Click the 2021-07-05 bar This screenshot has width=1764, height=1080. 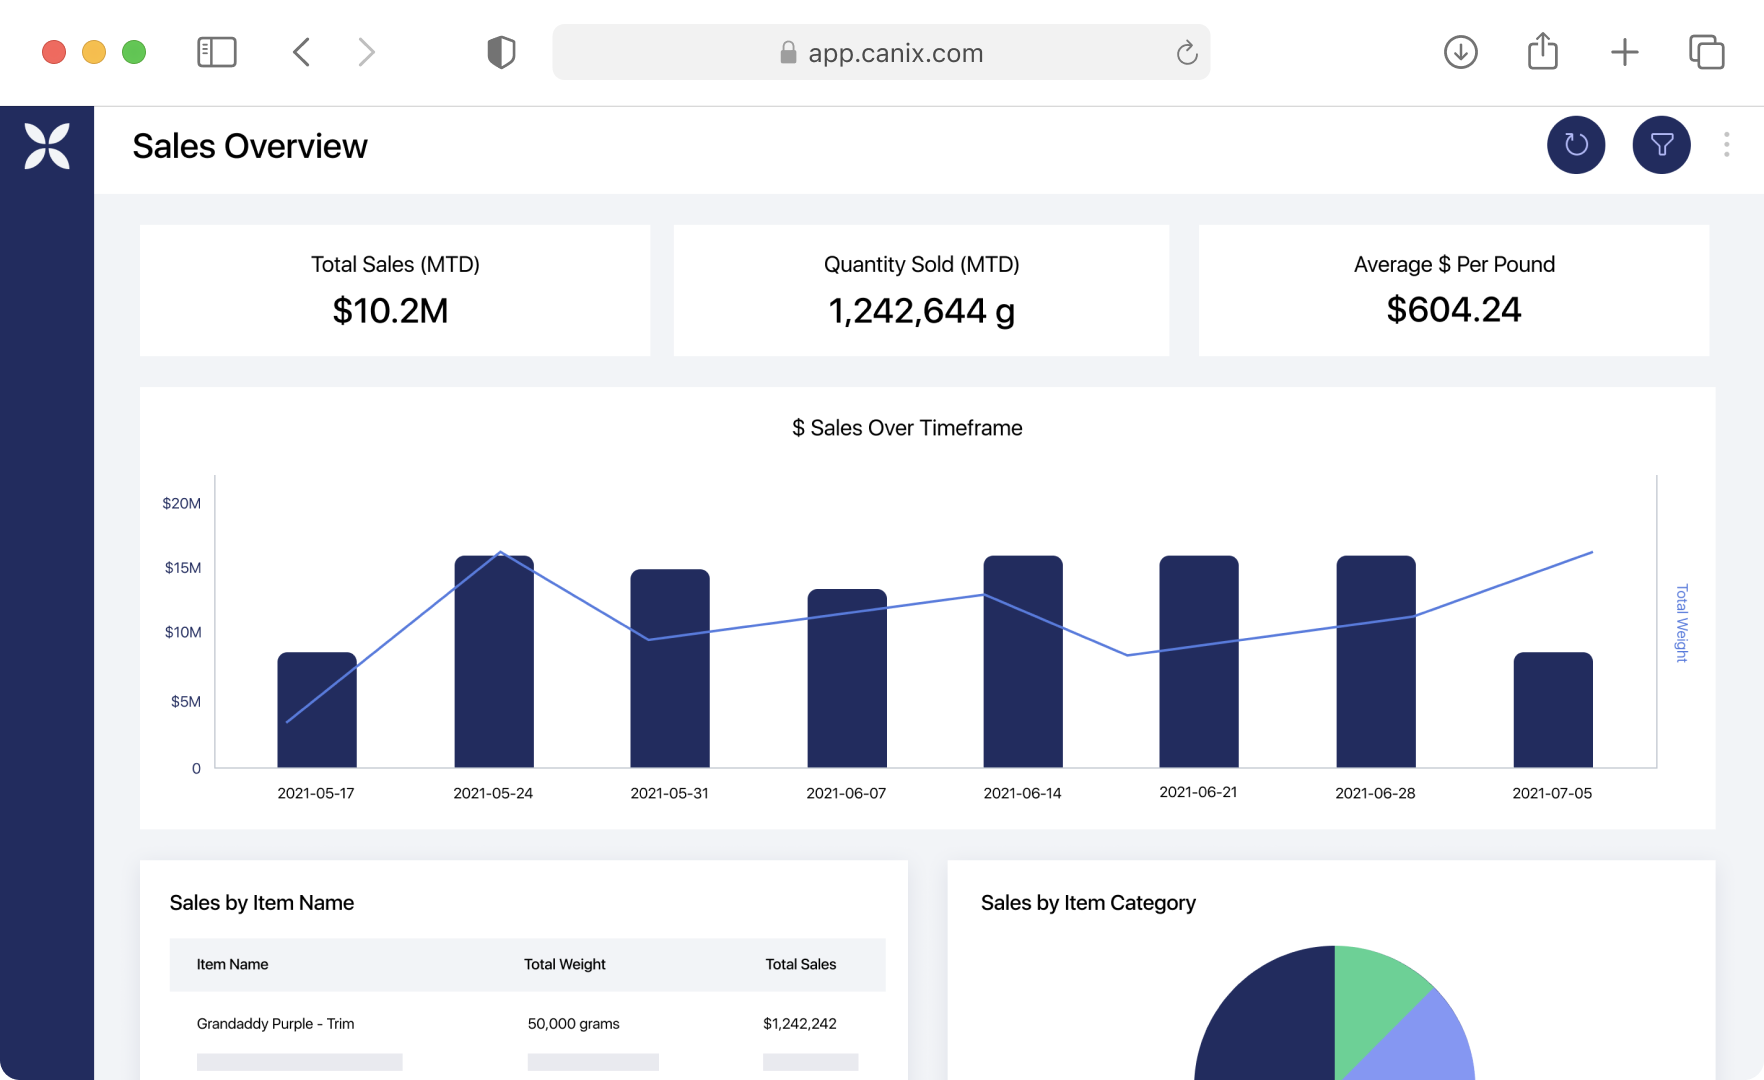[x=1553, y=710]
